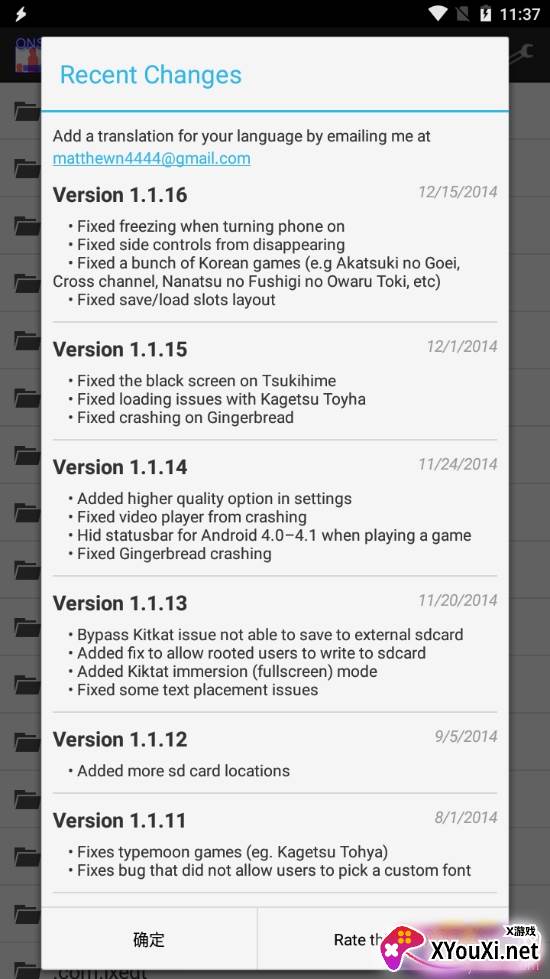
Task: Select the folder icon beside .com.ixedt entry
Action: tap(27, 970)
